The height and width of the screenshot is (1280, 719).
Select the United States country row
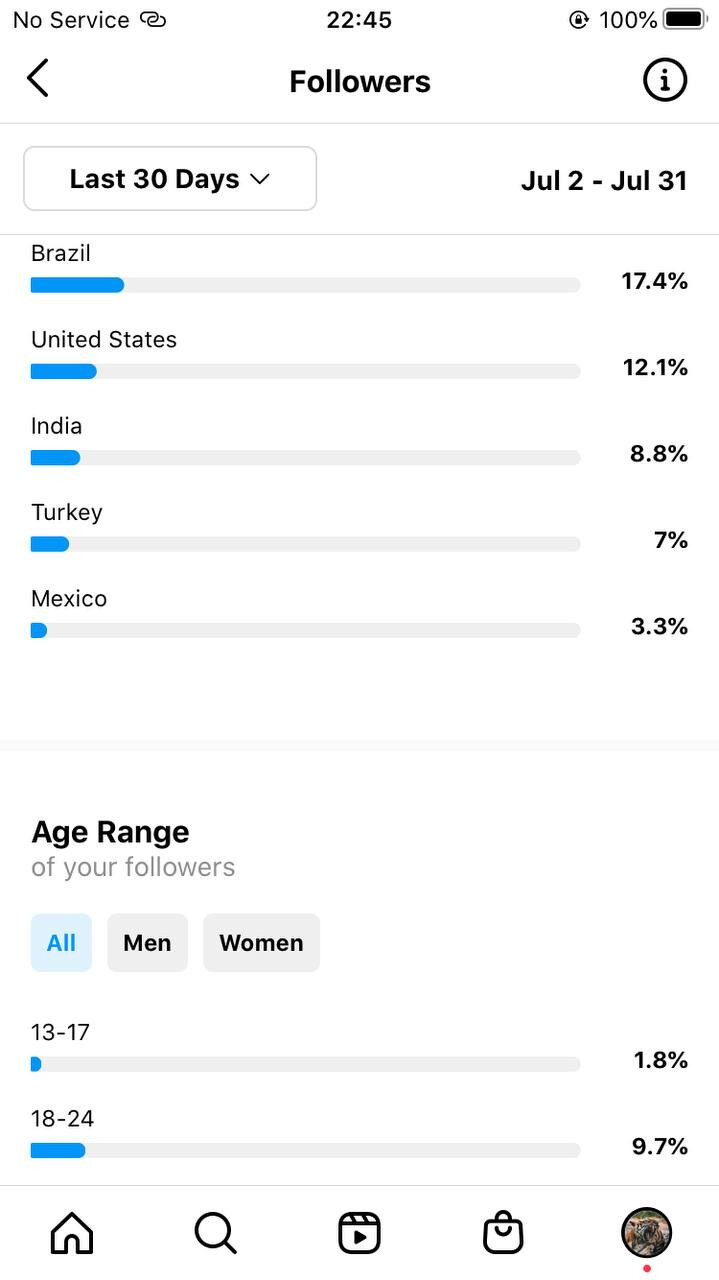[x=359, y=355]
